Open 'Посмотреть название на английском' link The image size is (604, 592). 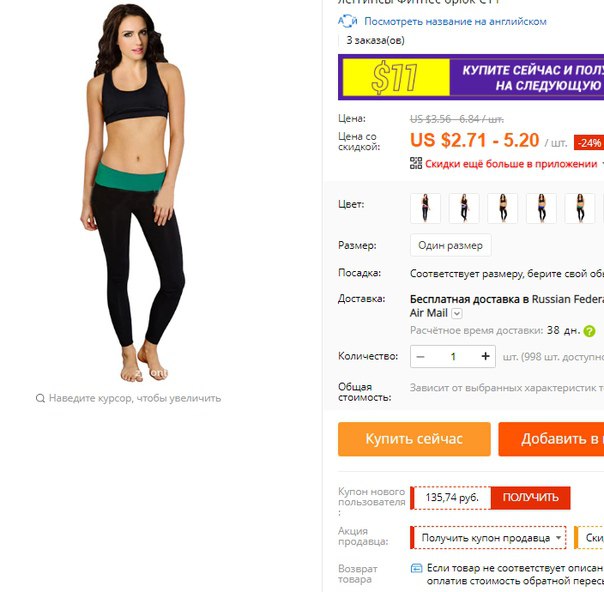coord(455,22)
